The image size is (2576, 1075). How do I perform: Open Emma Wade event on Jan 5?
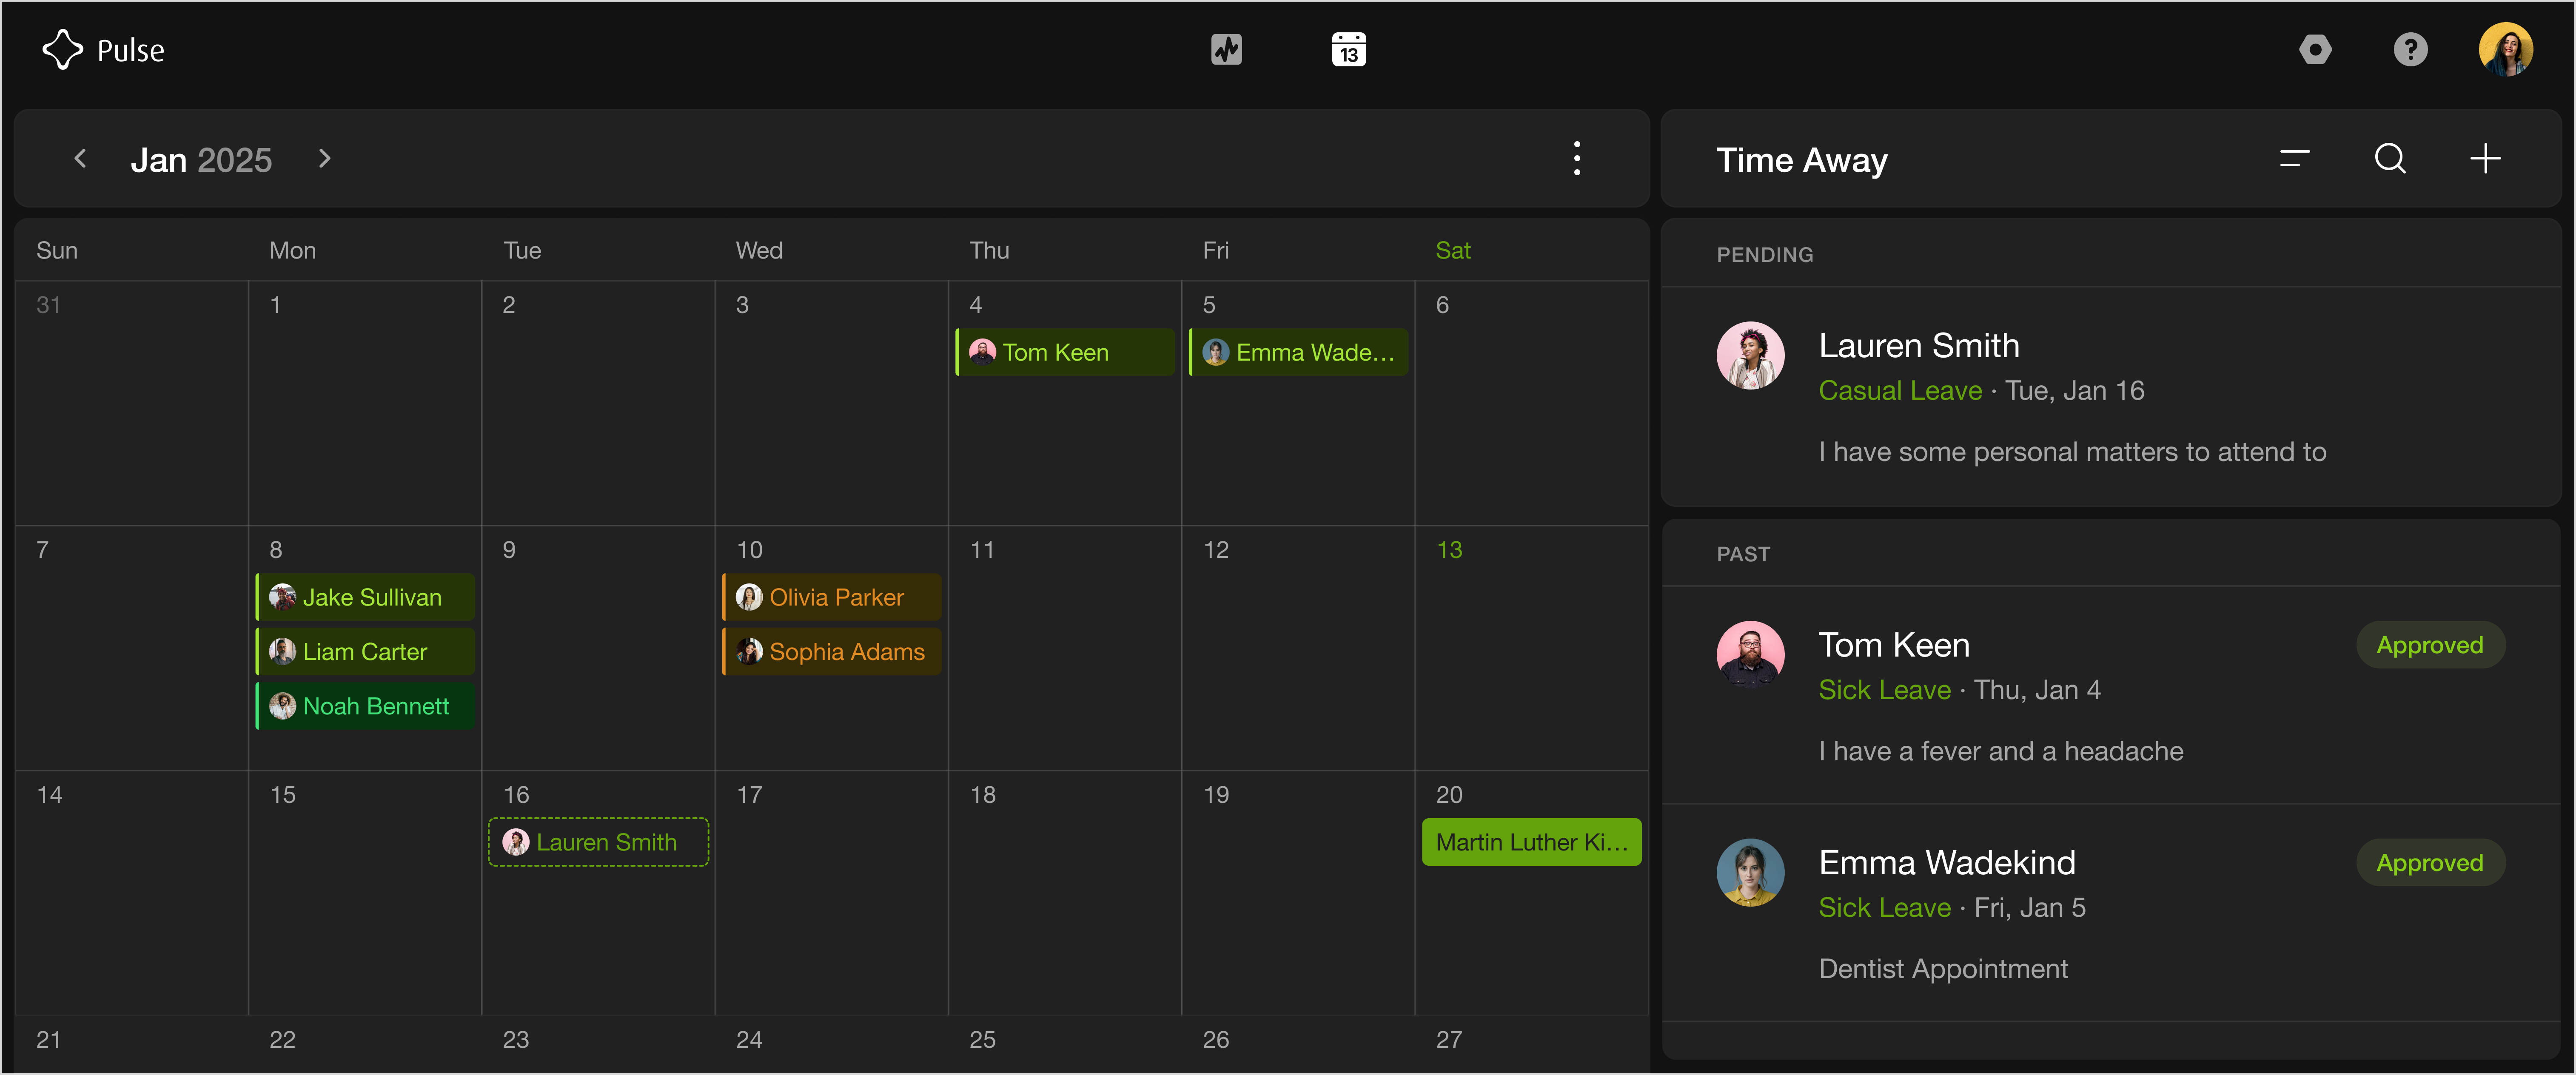[x=1298, y=352]
